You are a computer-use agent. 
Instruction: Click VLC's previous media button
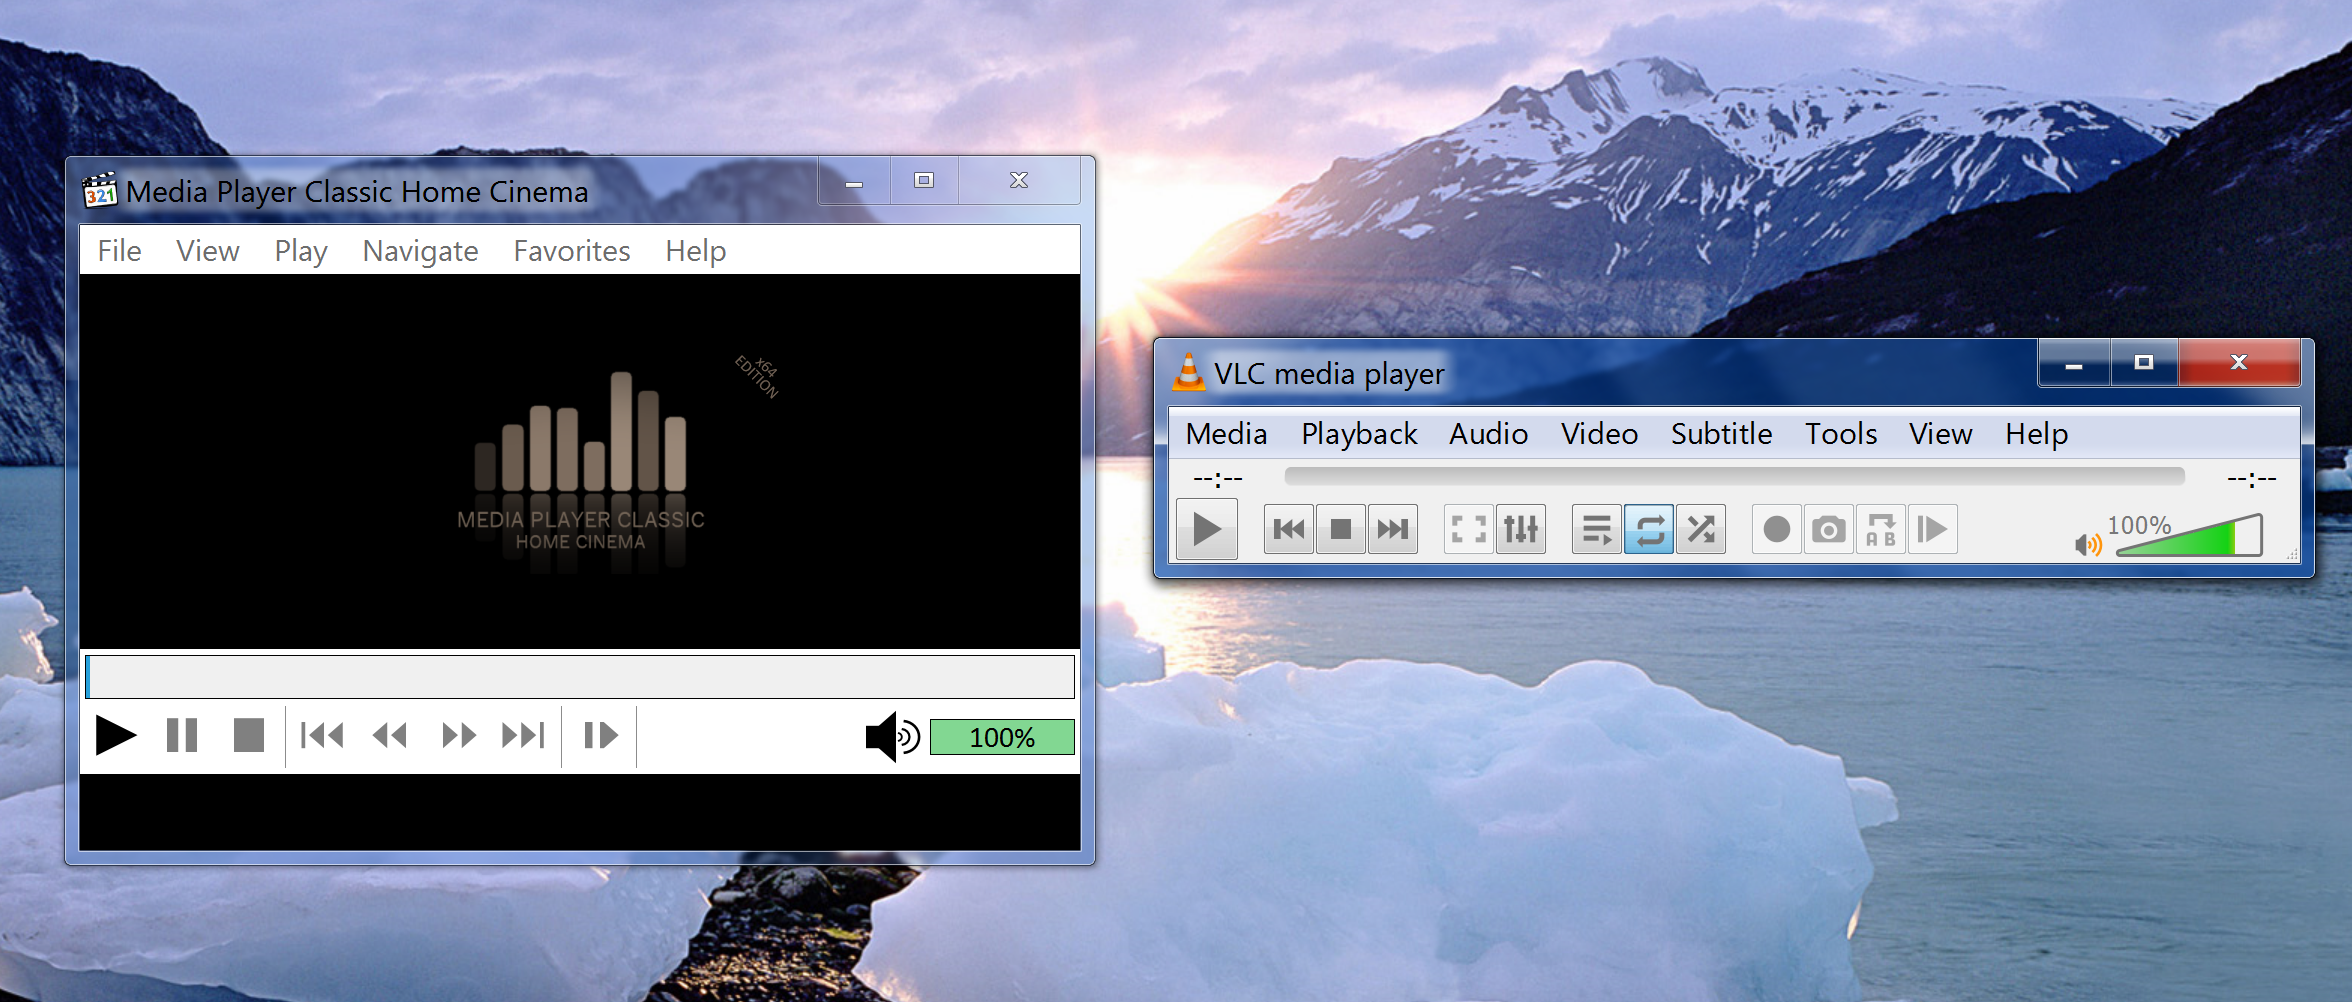1289,529
